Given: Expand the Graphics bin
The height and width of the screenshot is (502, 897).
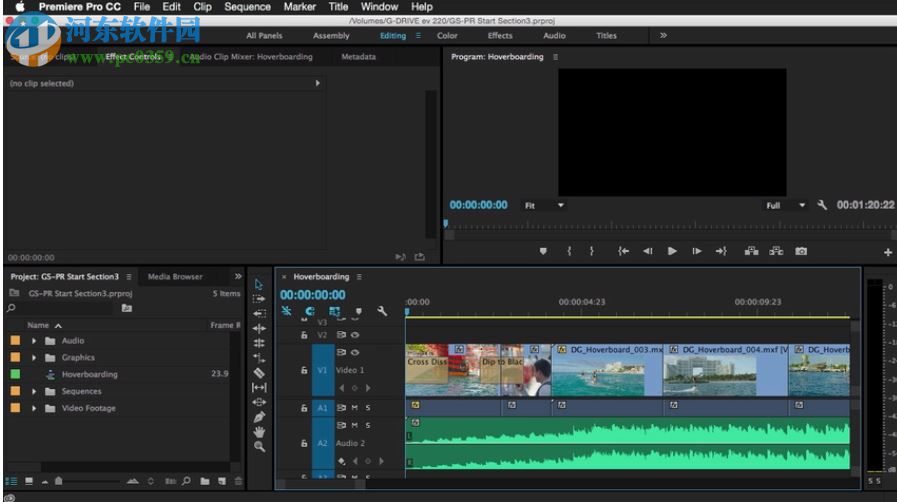Looking at the screenshot, I should click(x=34, y=357).
